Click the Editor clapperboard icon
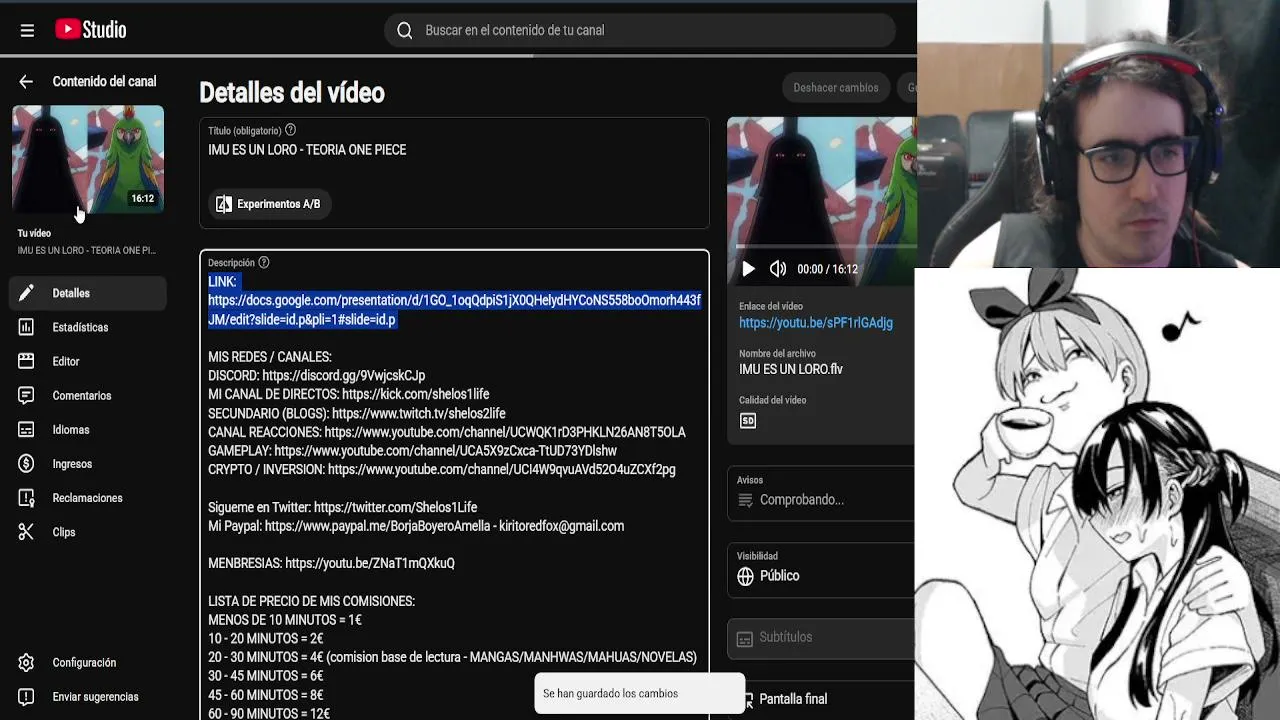Image resolution: width=1280 pixels, height=720 pixels. click(27, 361)
